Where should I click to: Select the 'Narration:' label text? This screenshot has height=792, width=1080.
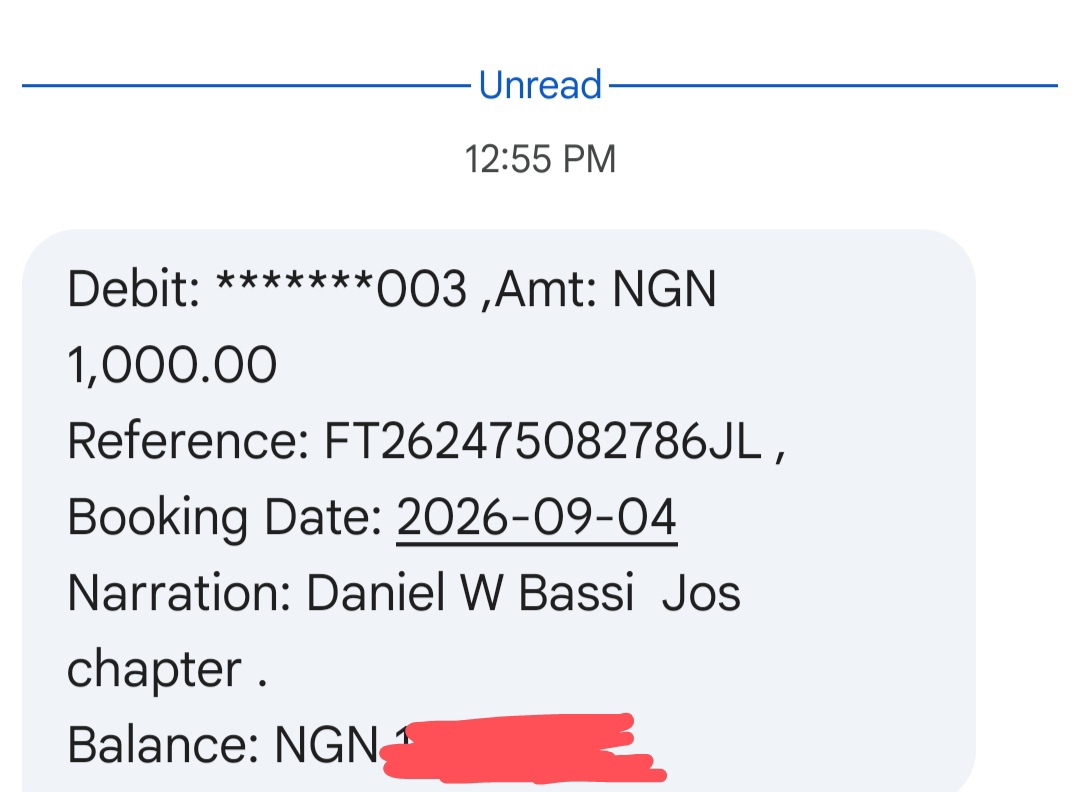pyautogui.click(x=180, y=593)
